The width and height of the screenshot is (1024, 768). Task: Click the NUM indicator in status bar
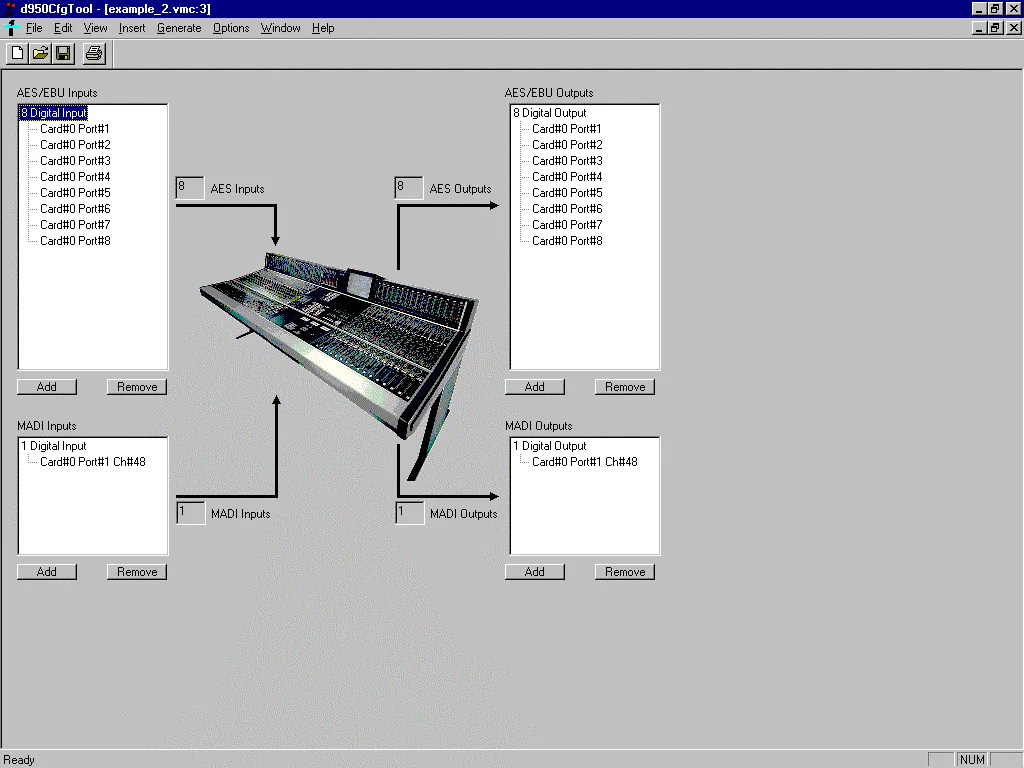(972, 760)
